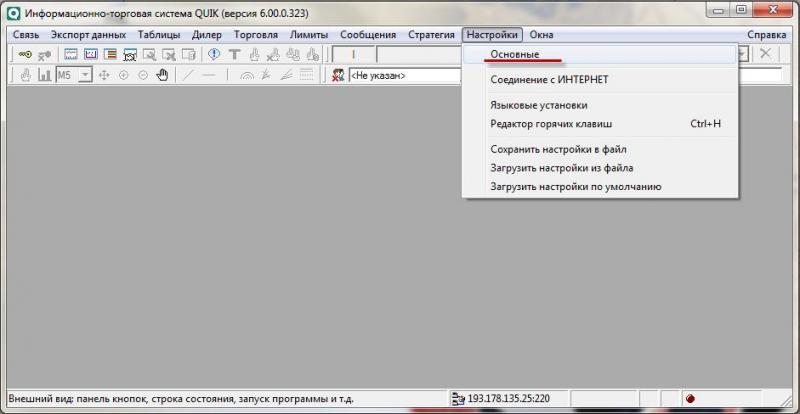This screenshot has width=800, height=414.
Task: Click the zoom out minus circle icon
Action: click(x=143, y=76)
